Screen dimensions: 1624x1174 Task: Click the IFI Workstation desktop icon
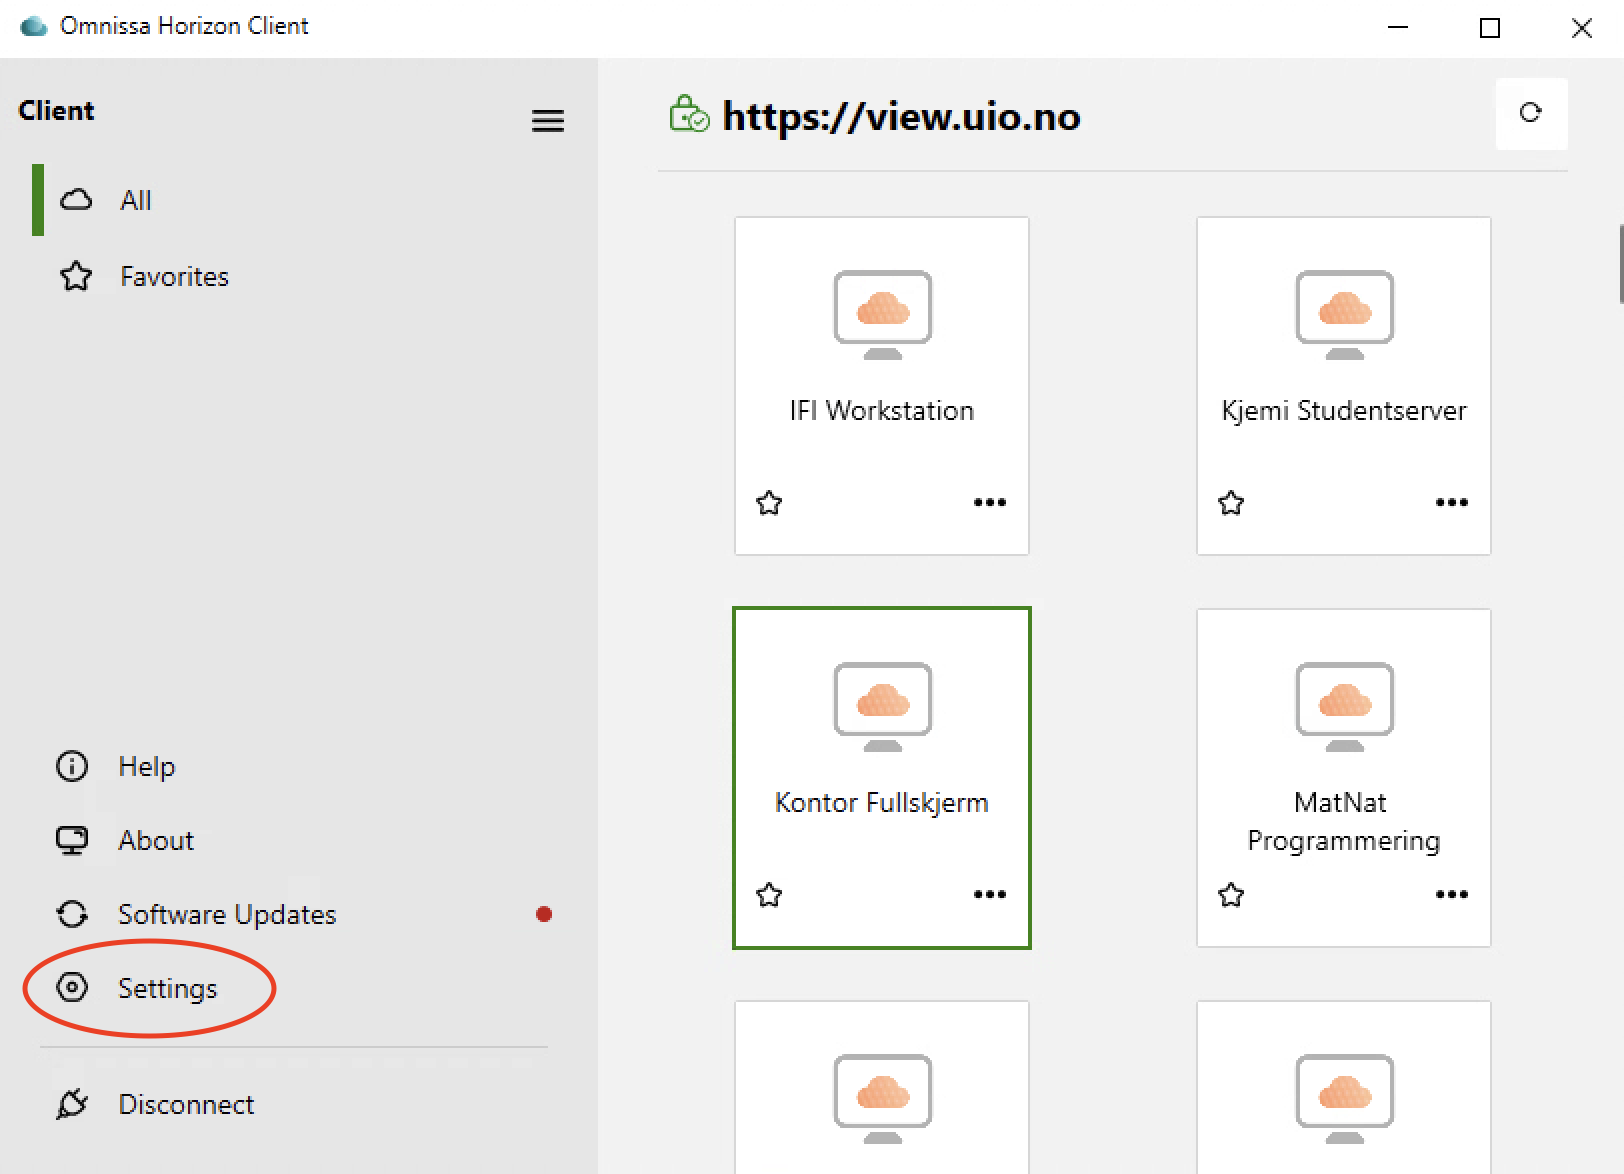coord(883,315)
